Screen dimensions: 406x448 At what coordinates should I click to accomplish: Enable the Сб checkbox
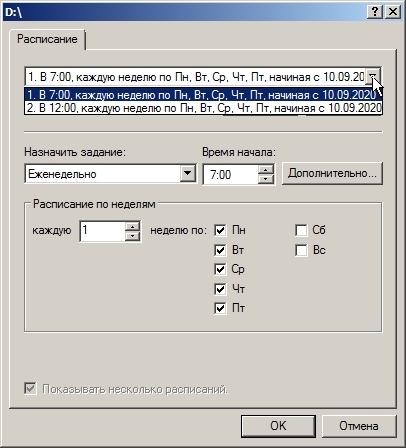[301, 230]
